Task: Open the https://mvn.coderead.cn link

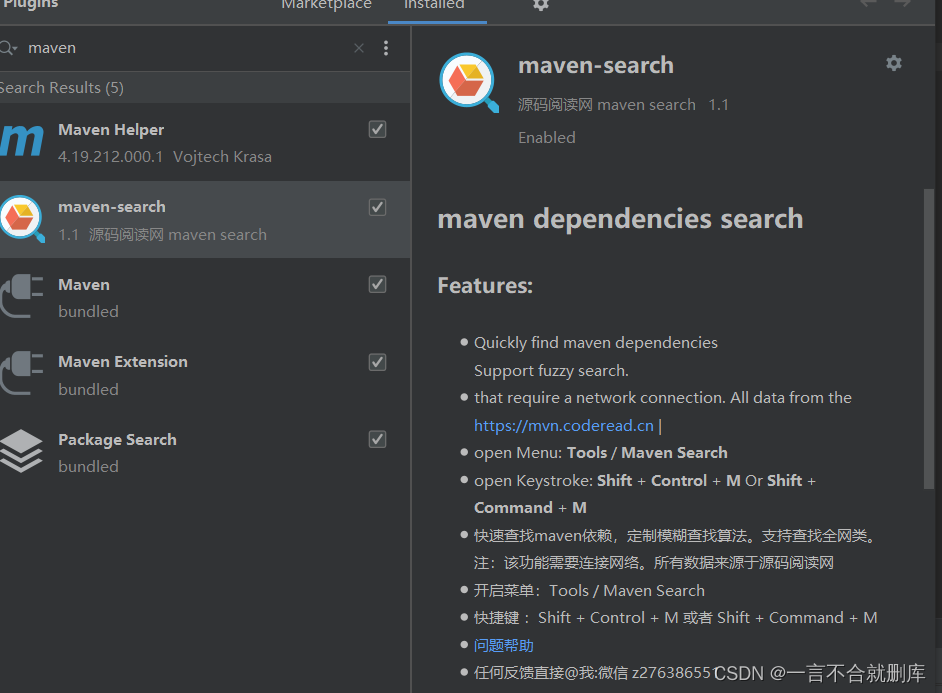Action: click(564, 425)
